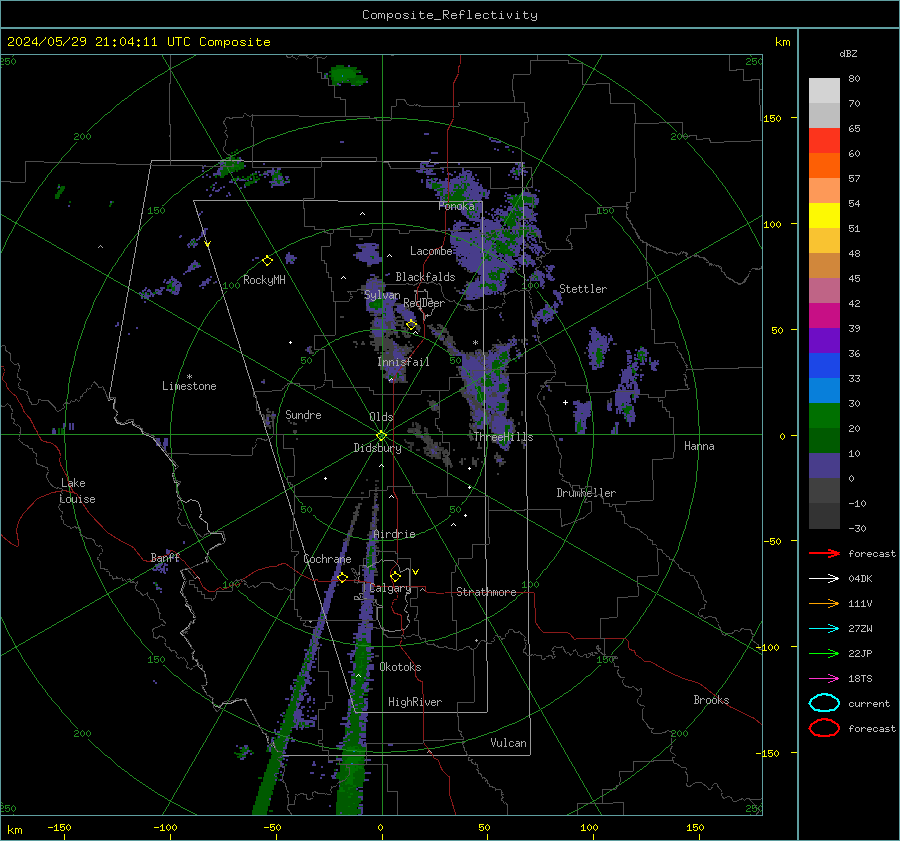Viewport: 900px width, 841px height.
Task: Click the km label at top right
Action: [782, 42]
